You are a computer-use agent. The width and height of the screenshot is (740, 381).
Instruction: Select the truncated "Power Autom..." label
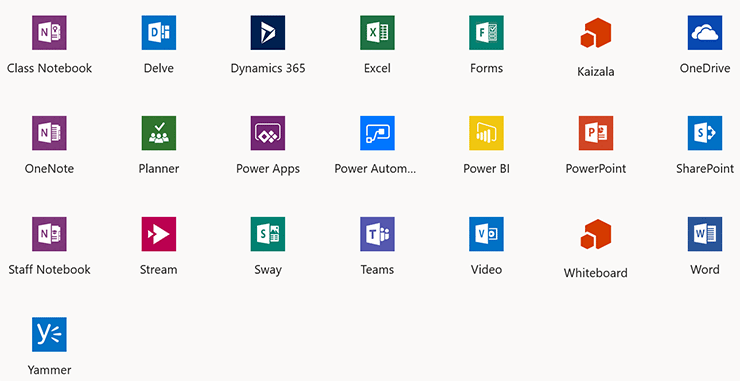coord(375,169)
